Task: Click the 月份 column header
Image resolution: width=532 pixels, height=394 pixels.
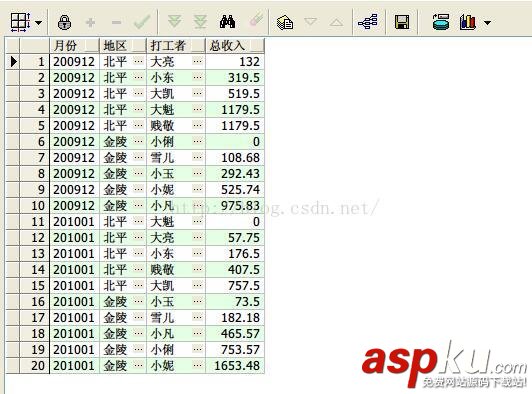Action: pos(75,45)
